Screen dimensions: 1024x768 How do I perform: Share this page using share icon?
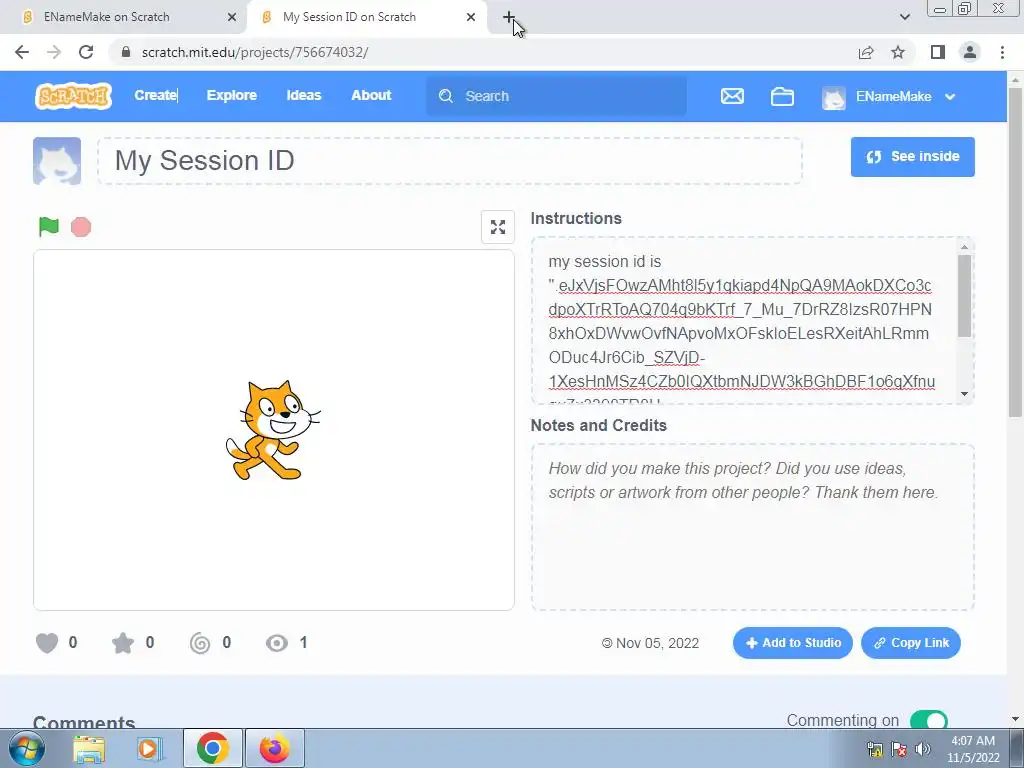(x=866, y=52)
